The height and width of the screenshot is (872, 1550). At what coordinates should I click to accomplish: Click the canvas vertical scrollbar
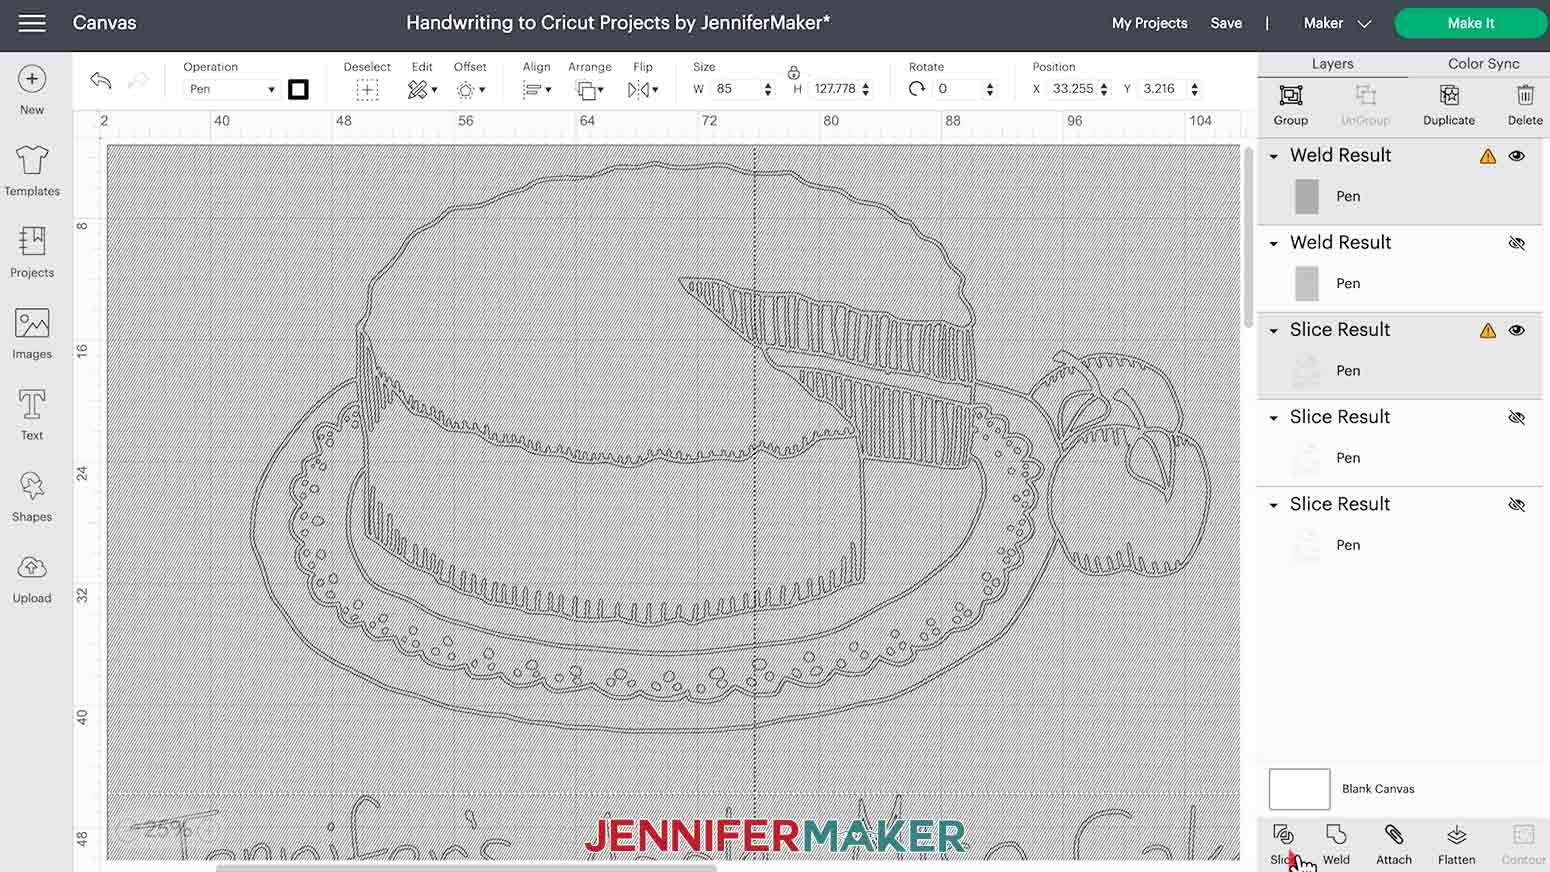pos(1248,235)
